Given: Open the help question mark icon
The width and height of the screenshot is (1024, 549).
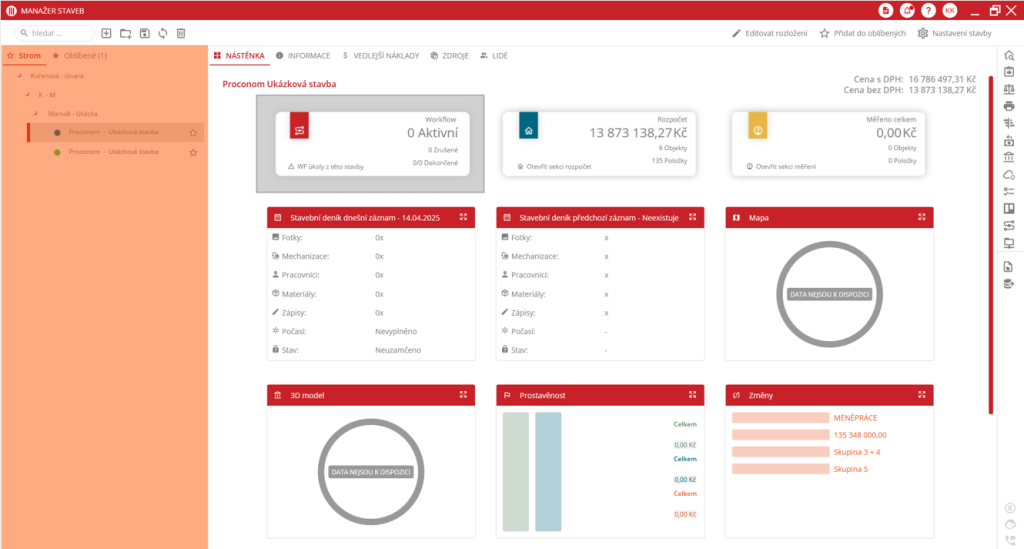Looking at the screenshot, I should pyautogui.click(x=929, y=10).
